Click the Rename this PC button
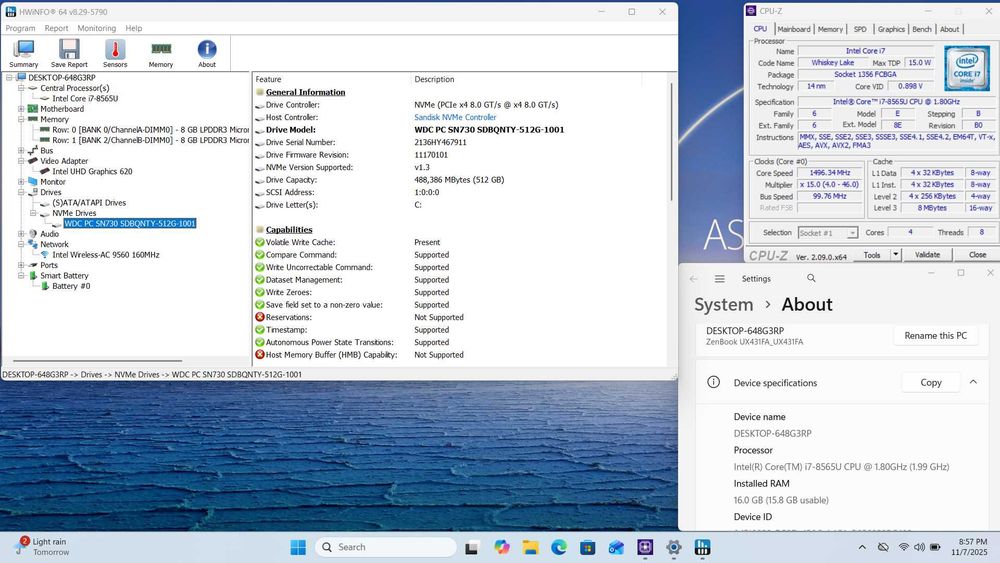The width and height of the screenshot is (1000, 563). point(936,335)
